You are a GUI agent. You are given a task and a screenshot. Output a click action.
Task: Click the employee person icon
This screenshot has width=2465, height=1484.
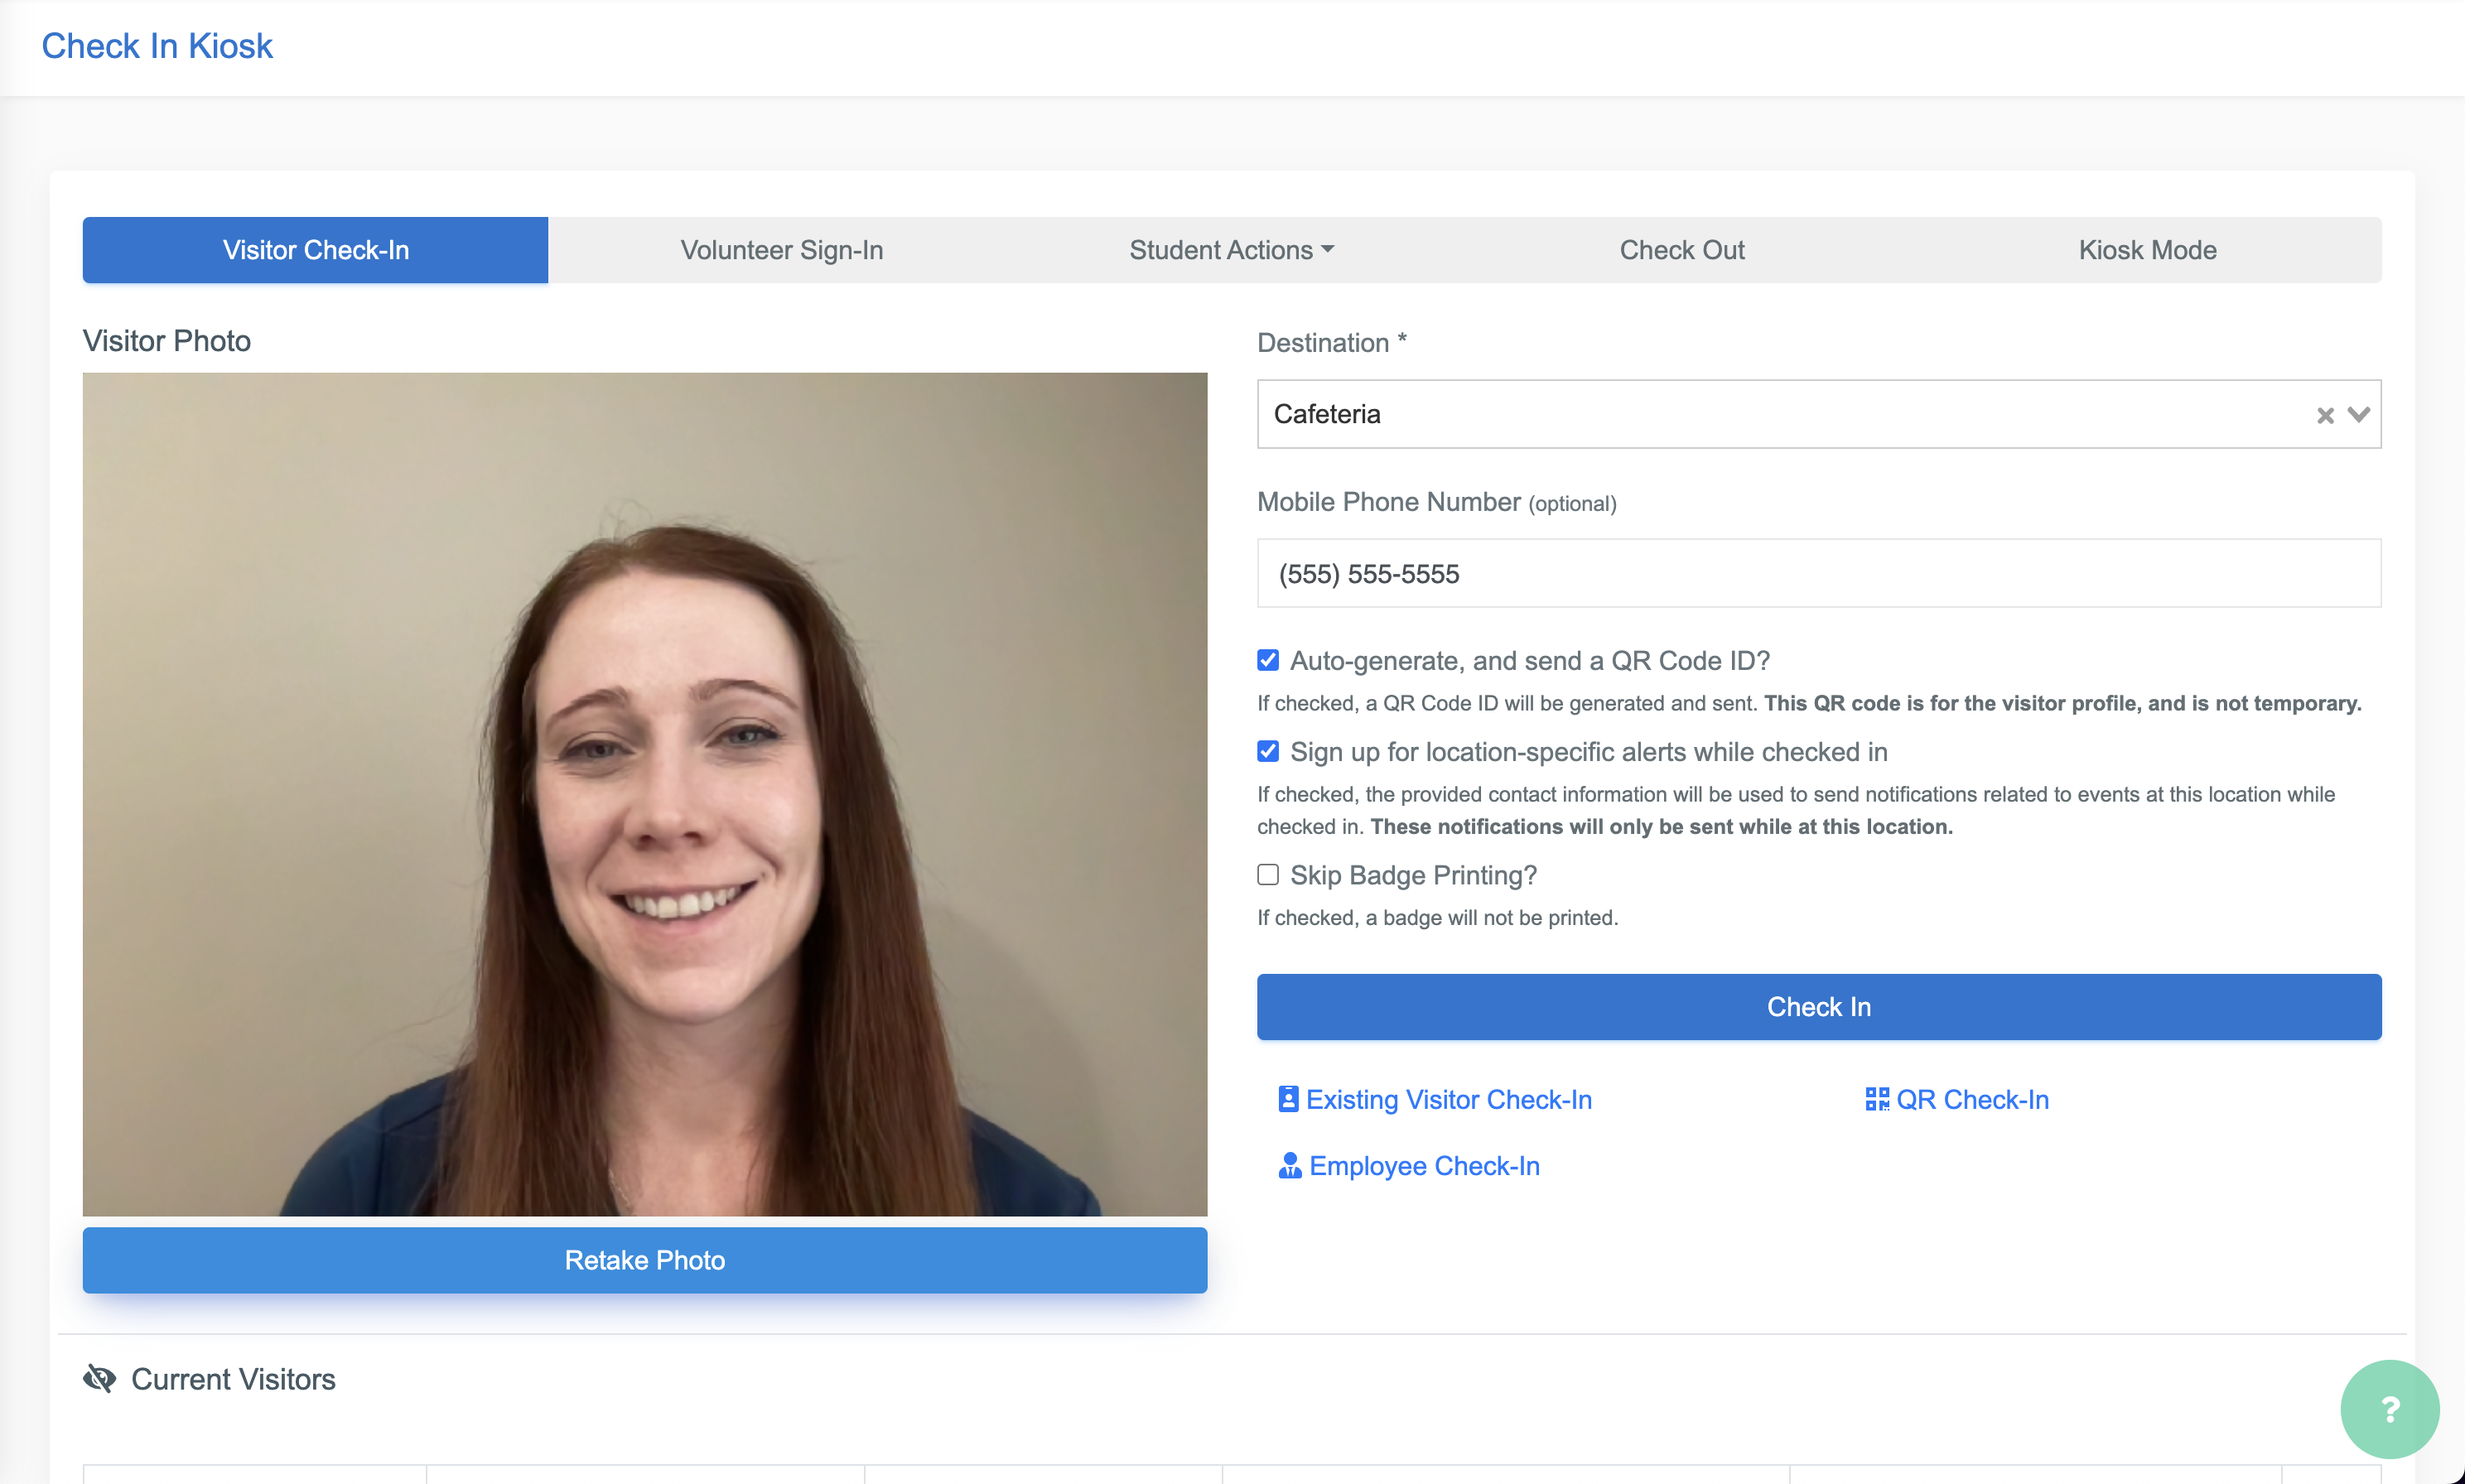tap(1289, 1166)
